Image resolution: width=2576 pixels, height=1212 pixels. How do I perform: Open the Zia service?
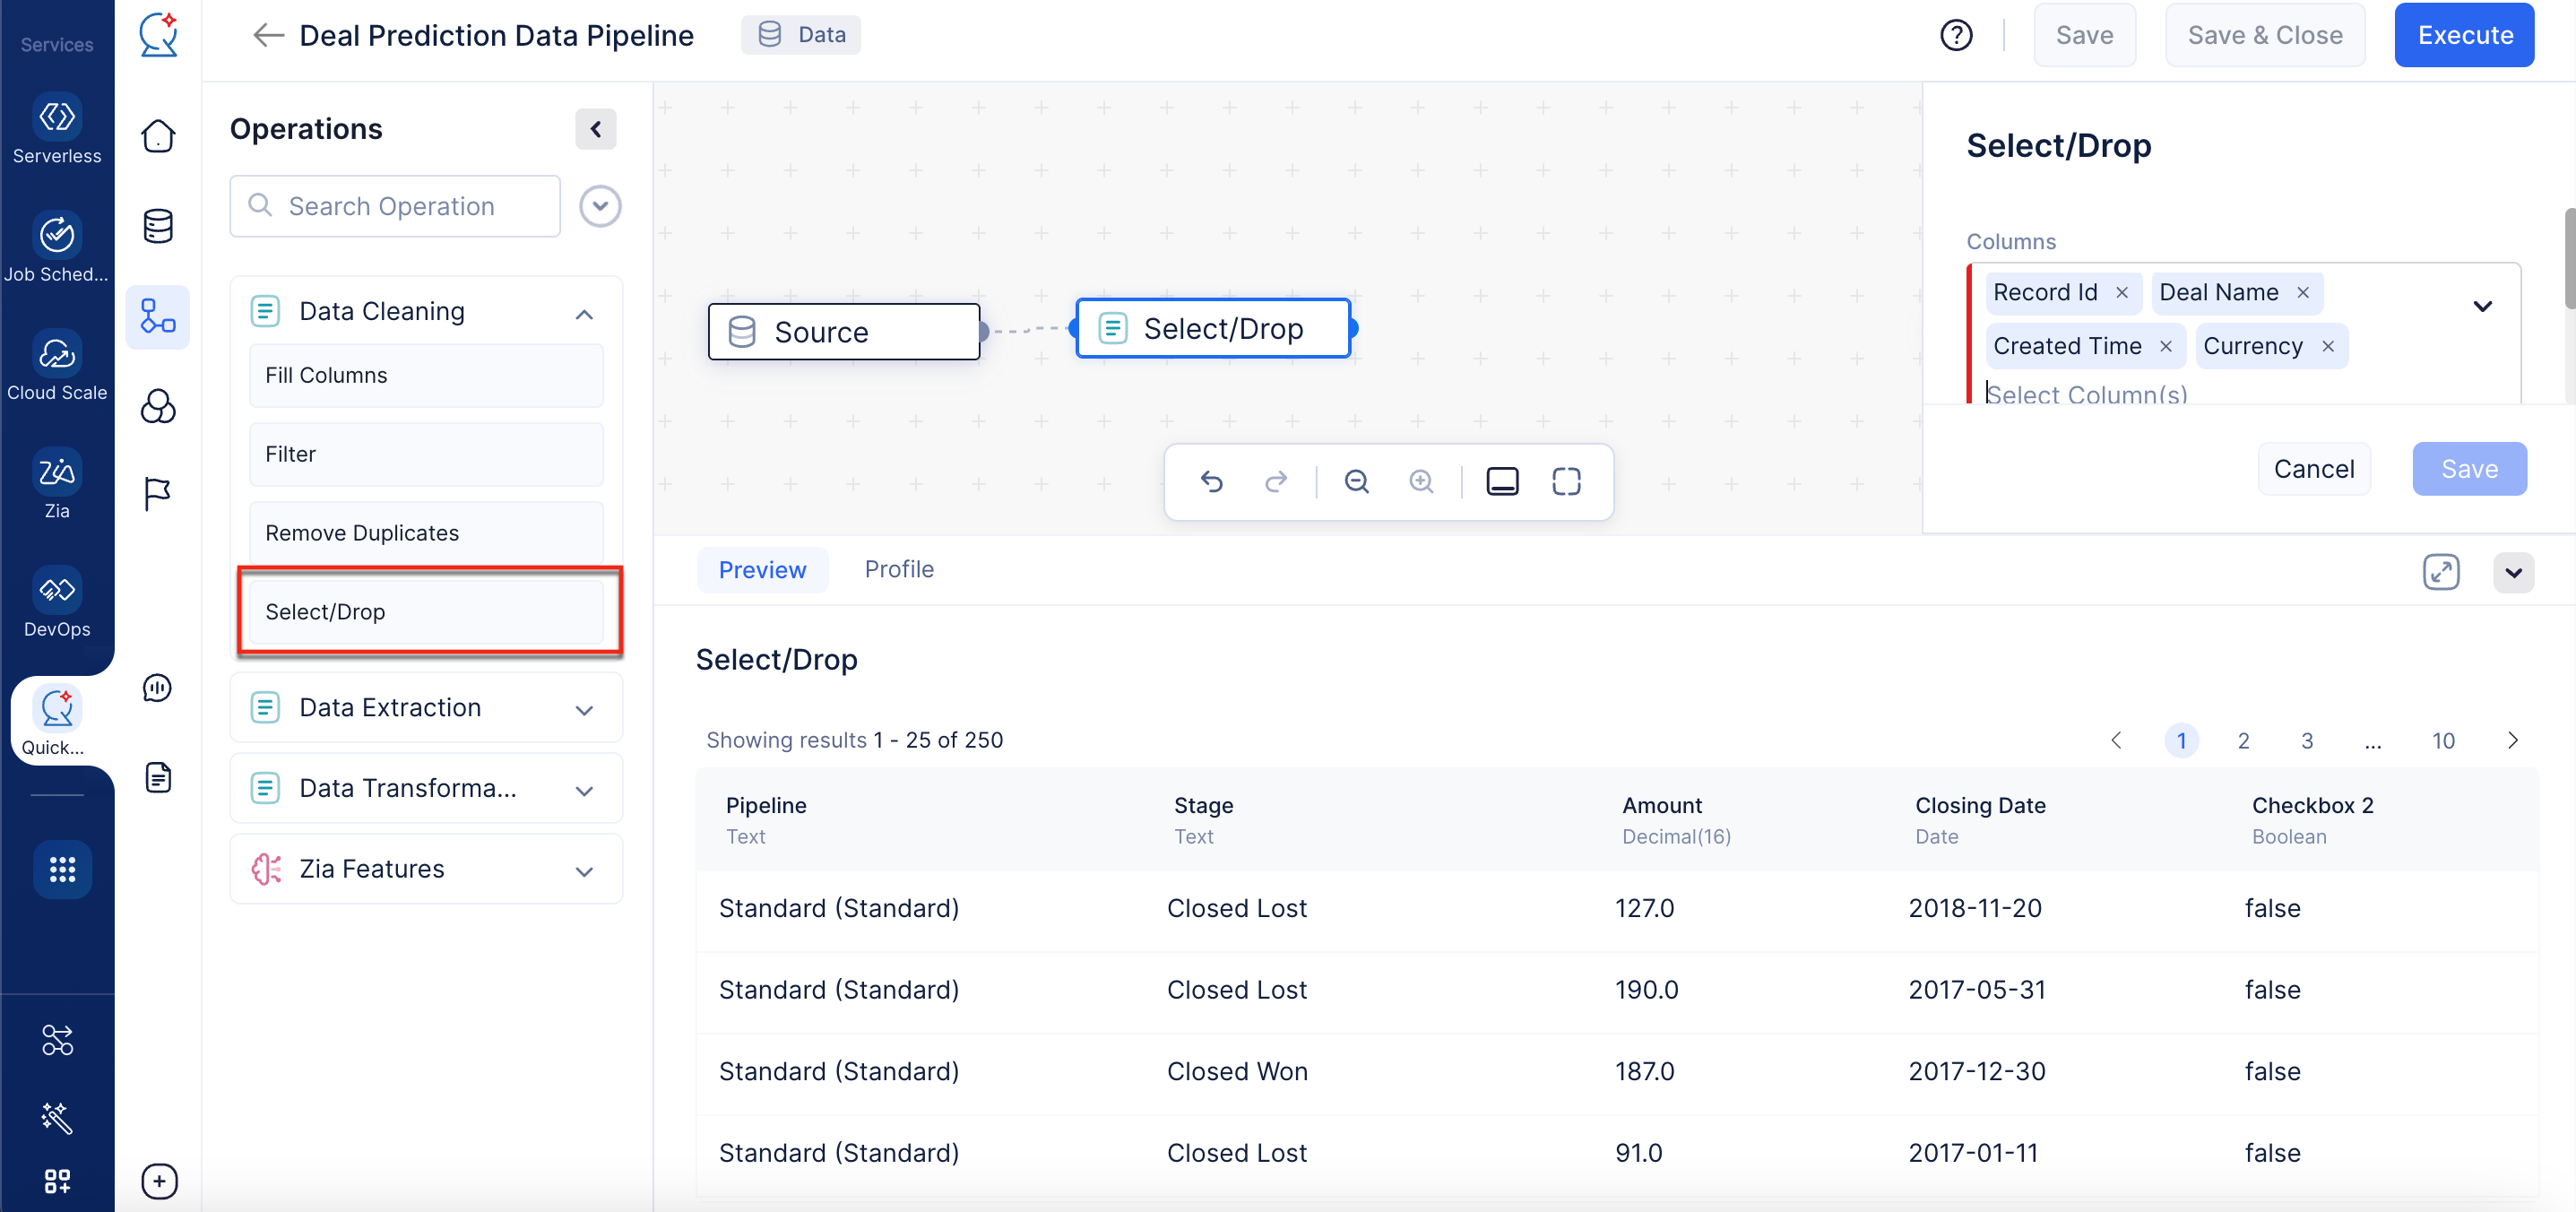(x=57, y=484)
